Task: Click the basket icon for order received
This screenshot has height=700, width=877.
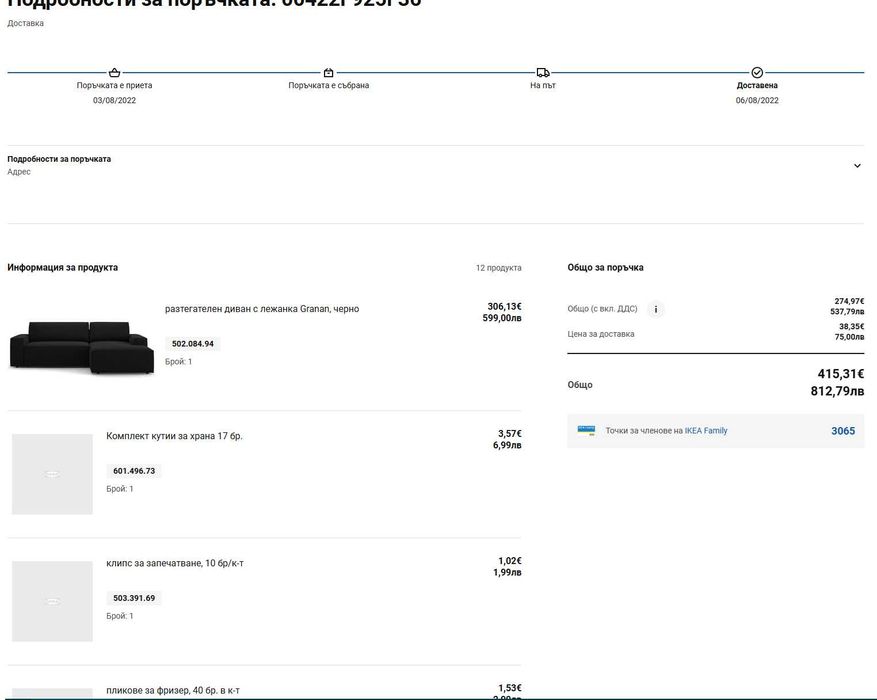Action: (x=114, y=73)
